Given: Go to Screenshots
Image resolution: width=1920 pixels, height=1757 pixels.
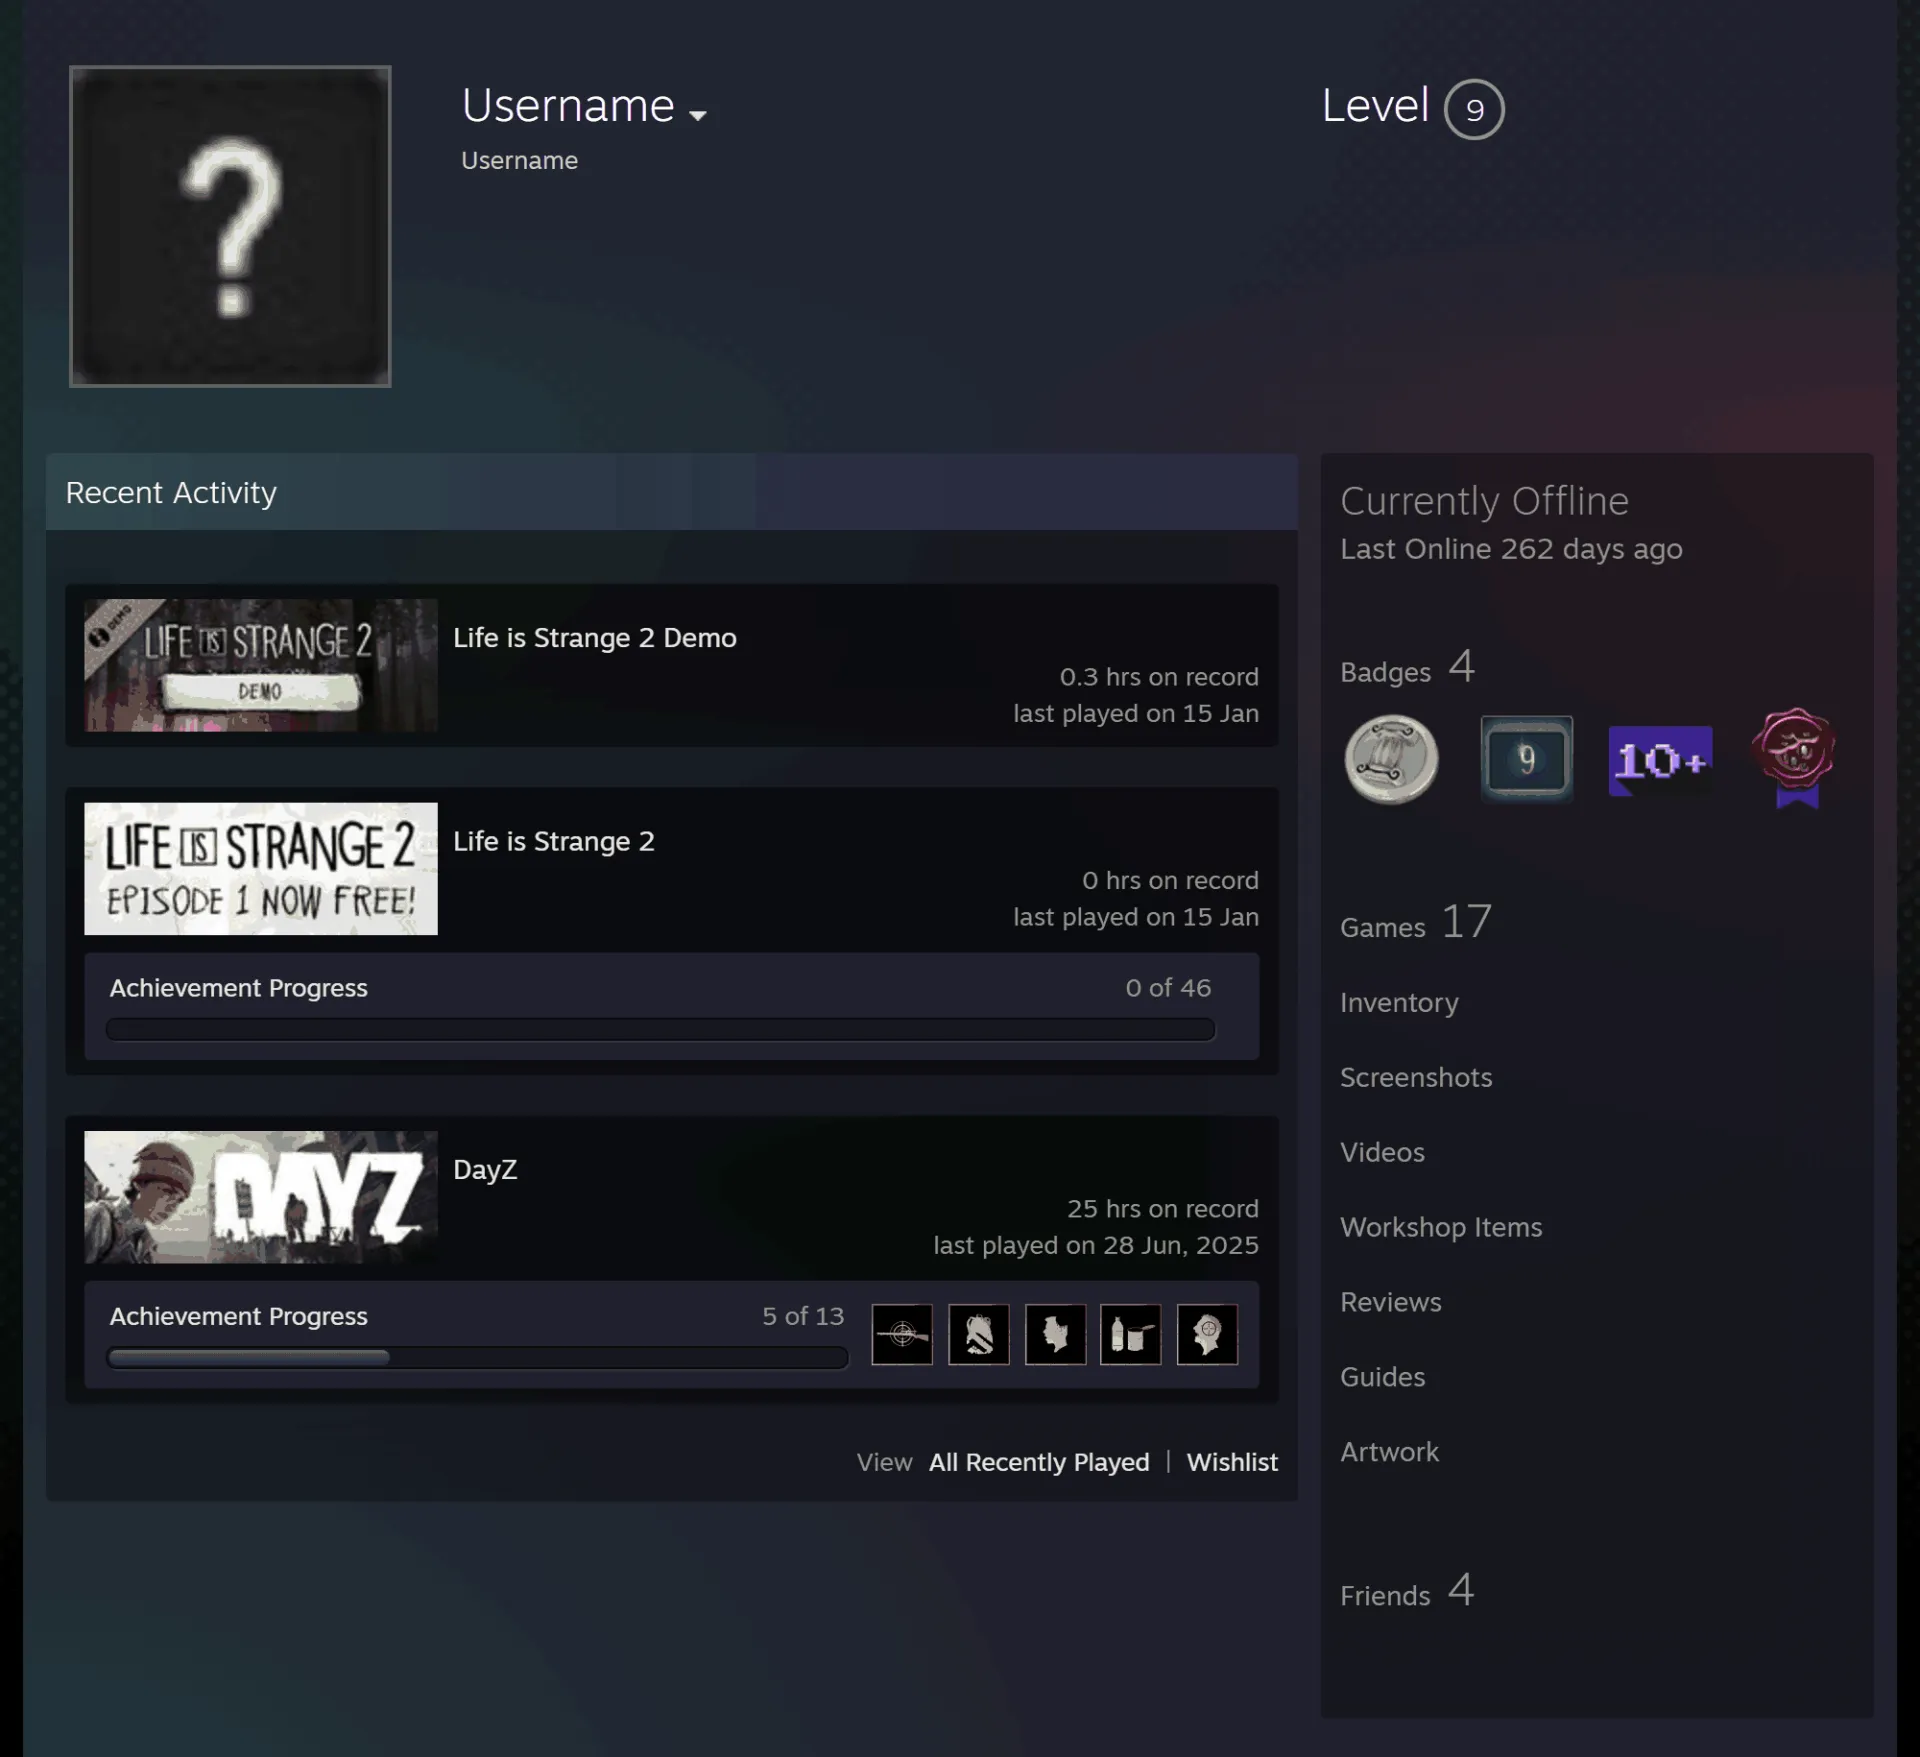Looking at the screenshot, I should point(1416,1078).
